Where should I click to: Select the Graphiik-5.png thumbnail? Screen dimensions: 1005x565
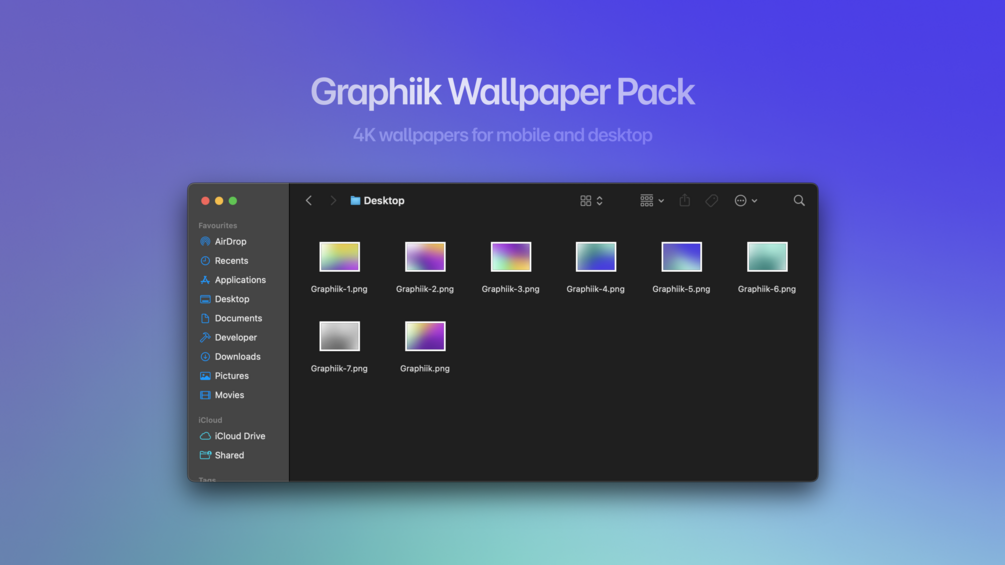(x=681, y=257)
